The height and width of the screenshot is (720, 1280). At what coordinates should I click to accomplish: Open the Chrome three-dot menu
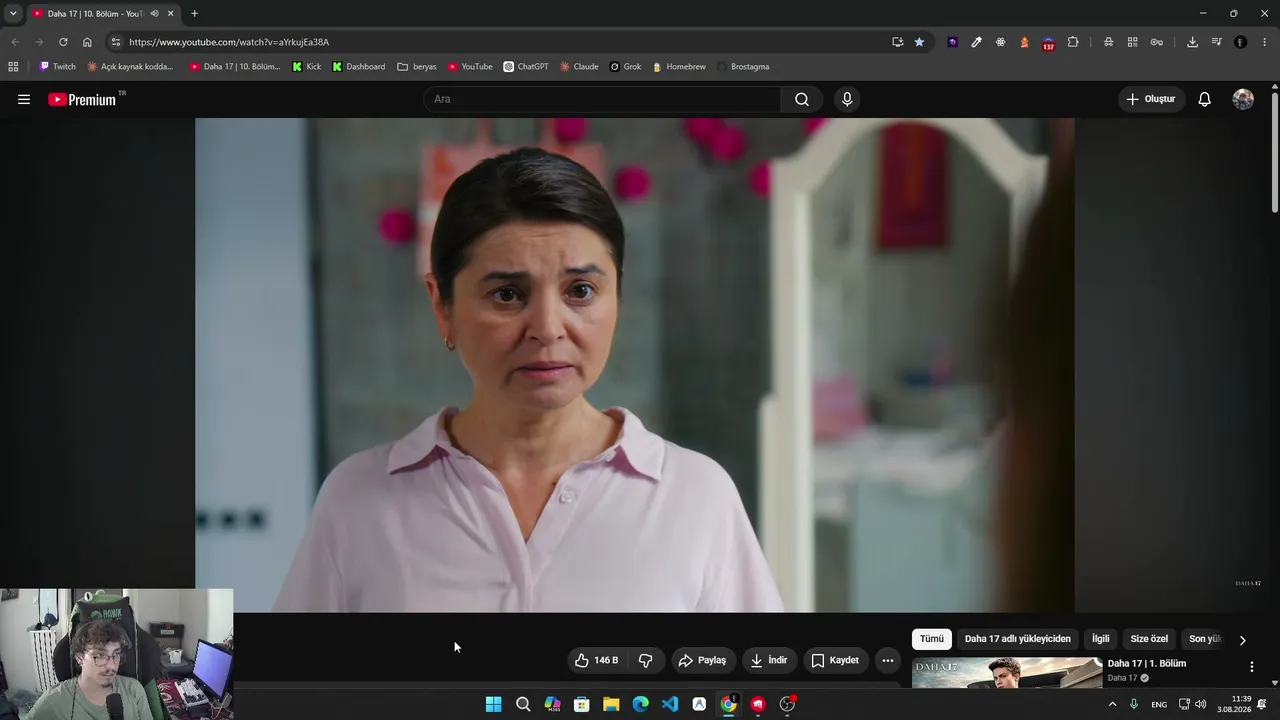1264,42
